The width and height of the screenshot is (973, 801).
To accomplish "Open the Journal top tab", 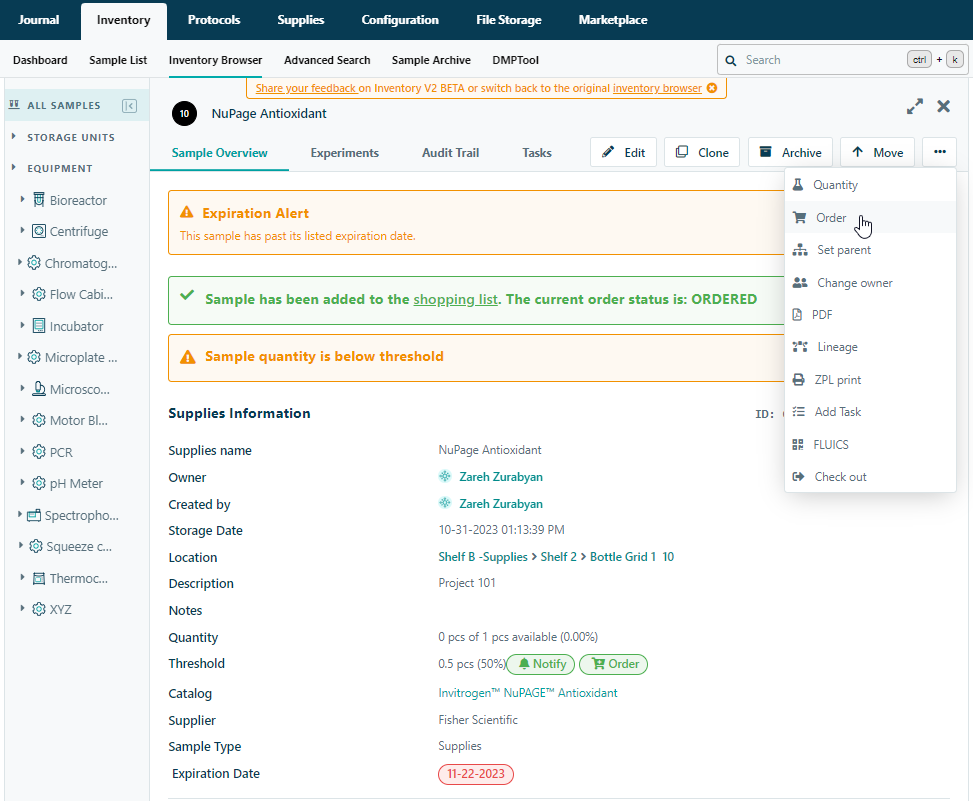I will (x=38, y=20).
